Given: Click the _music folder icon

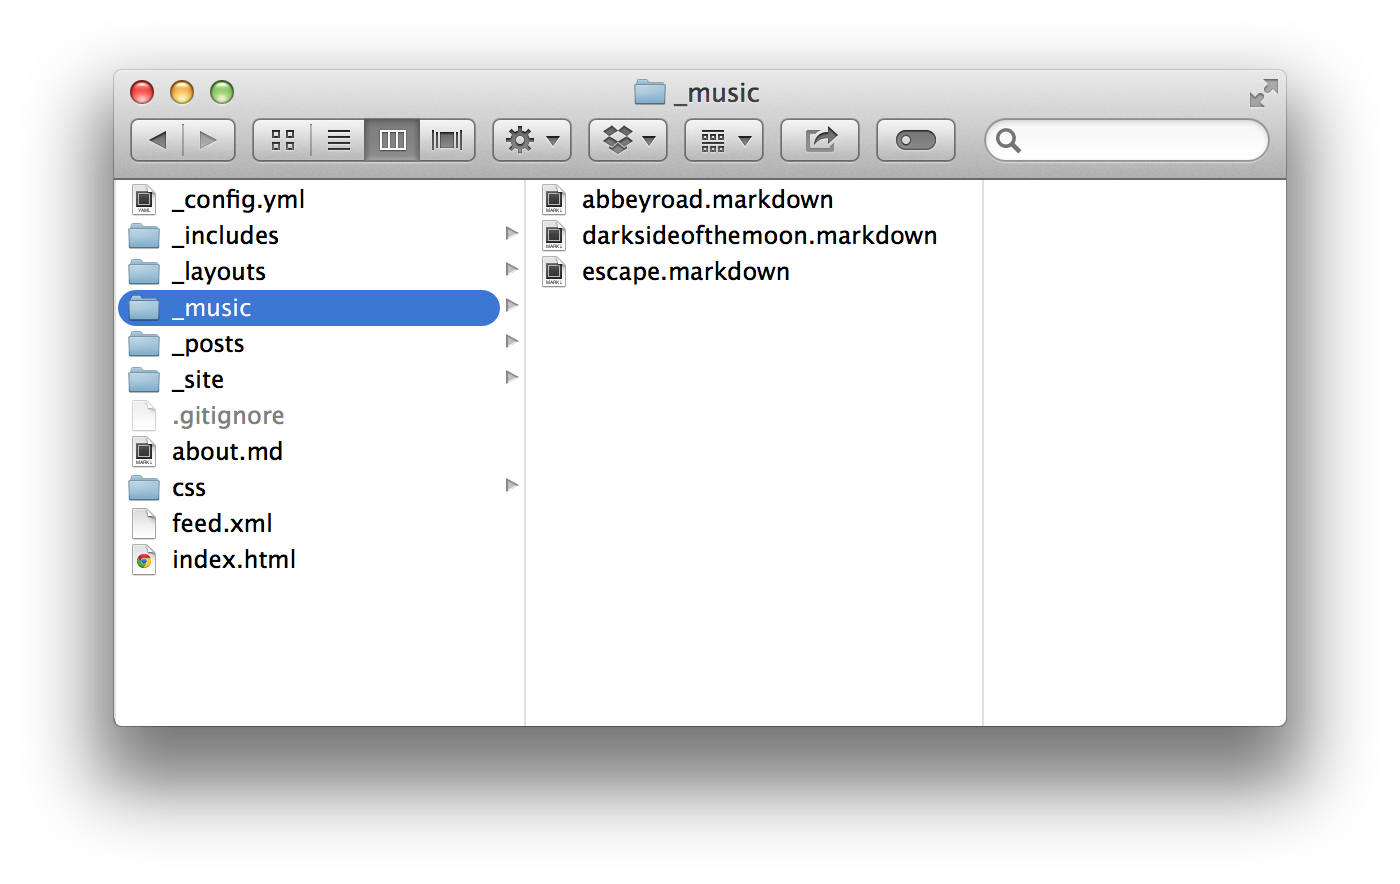Looking at the screenshot, I should (144, 307).
